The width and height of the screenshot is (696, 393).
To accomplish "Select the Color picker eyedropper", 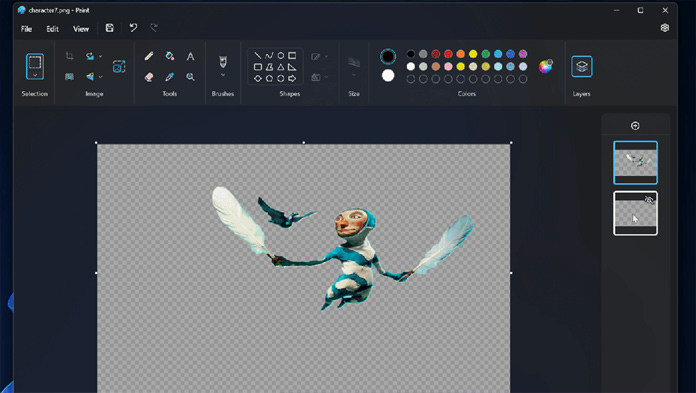I will click(170, 77).
